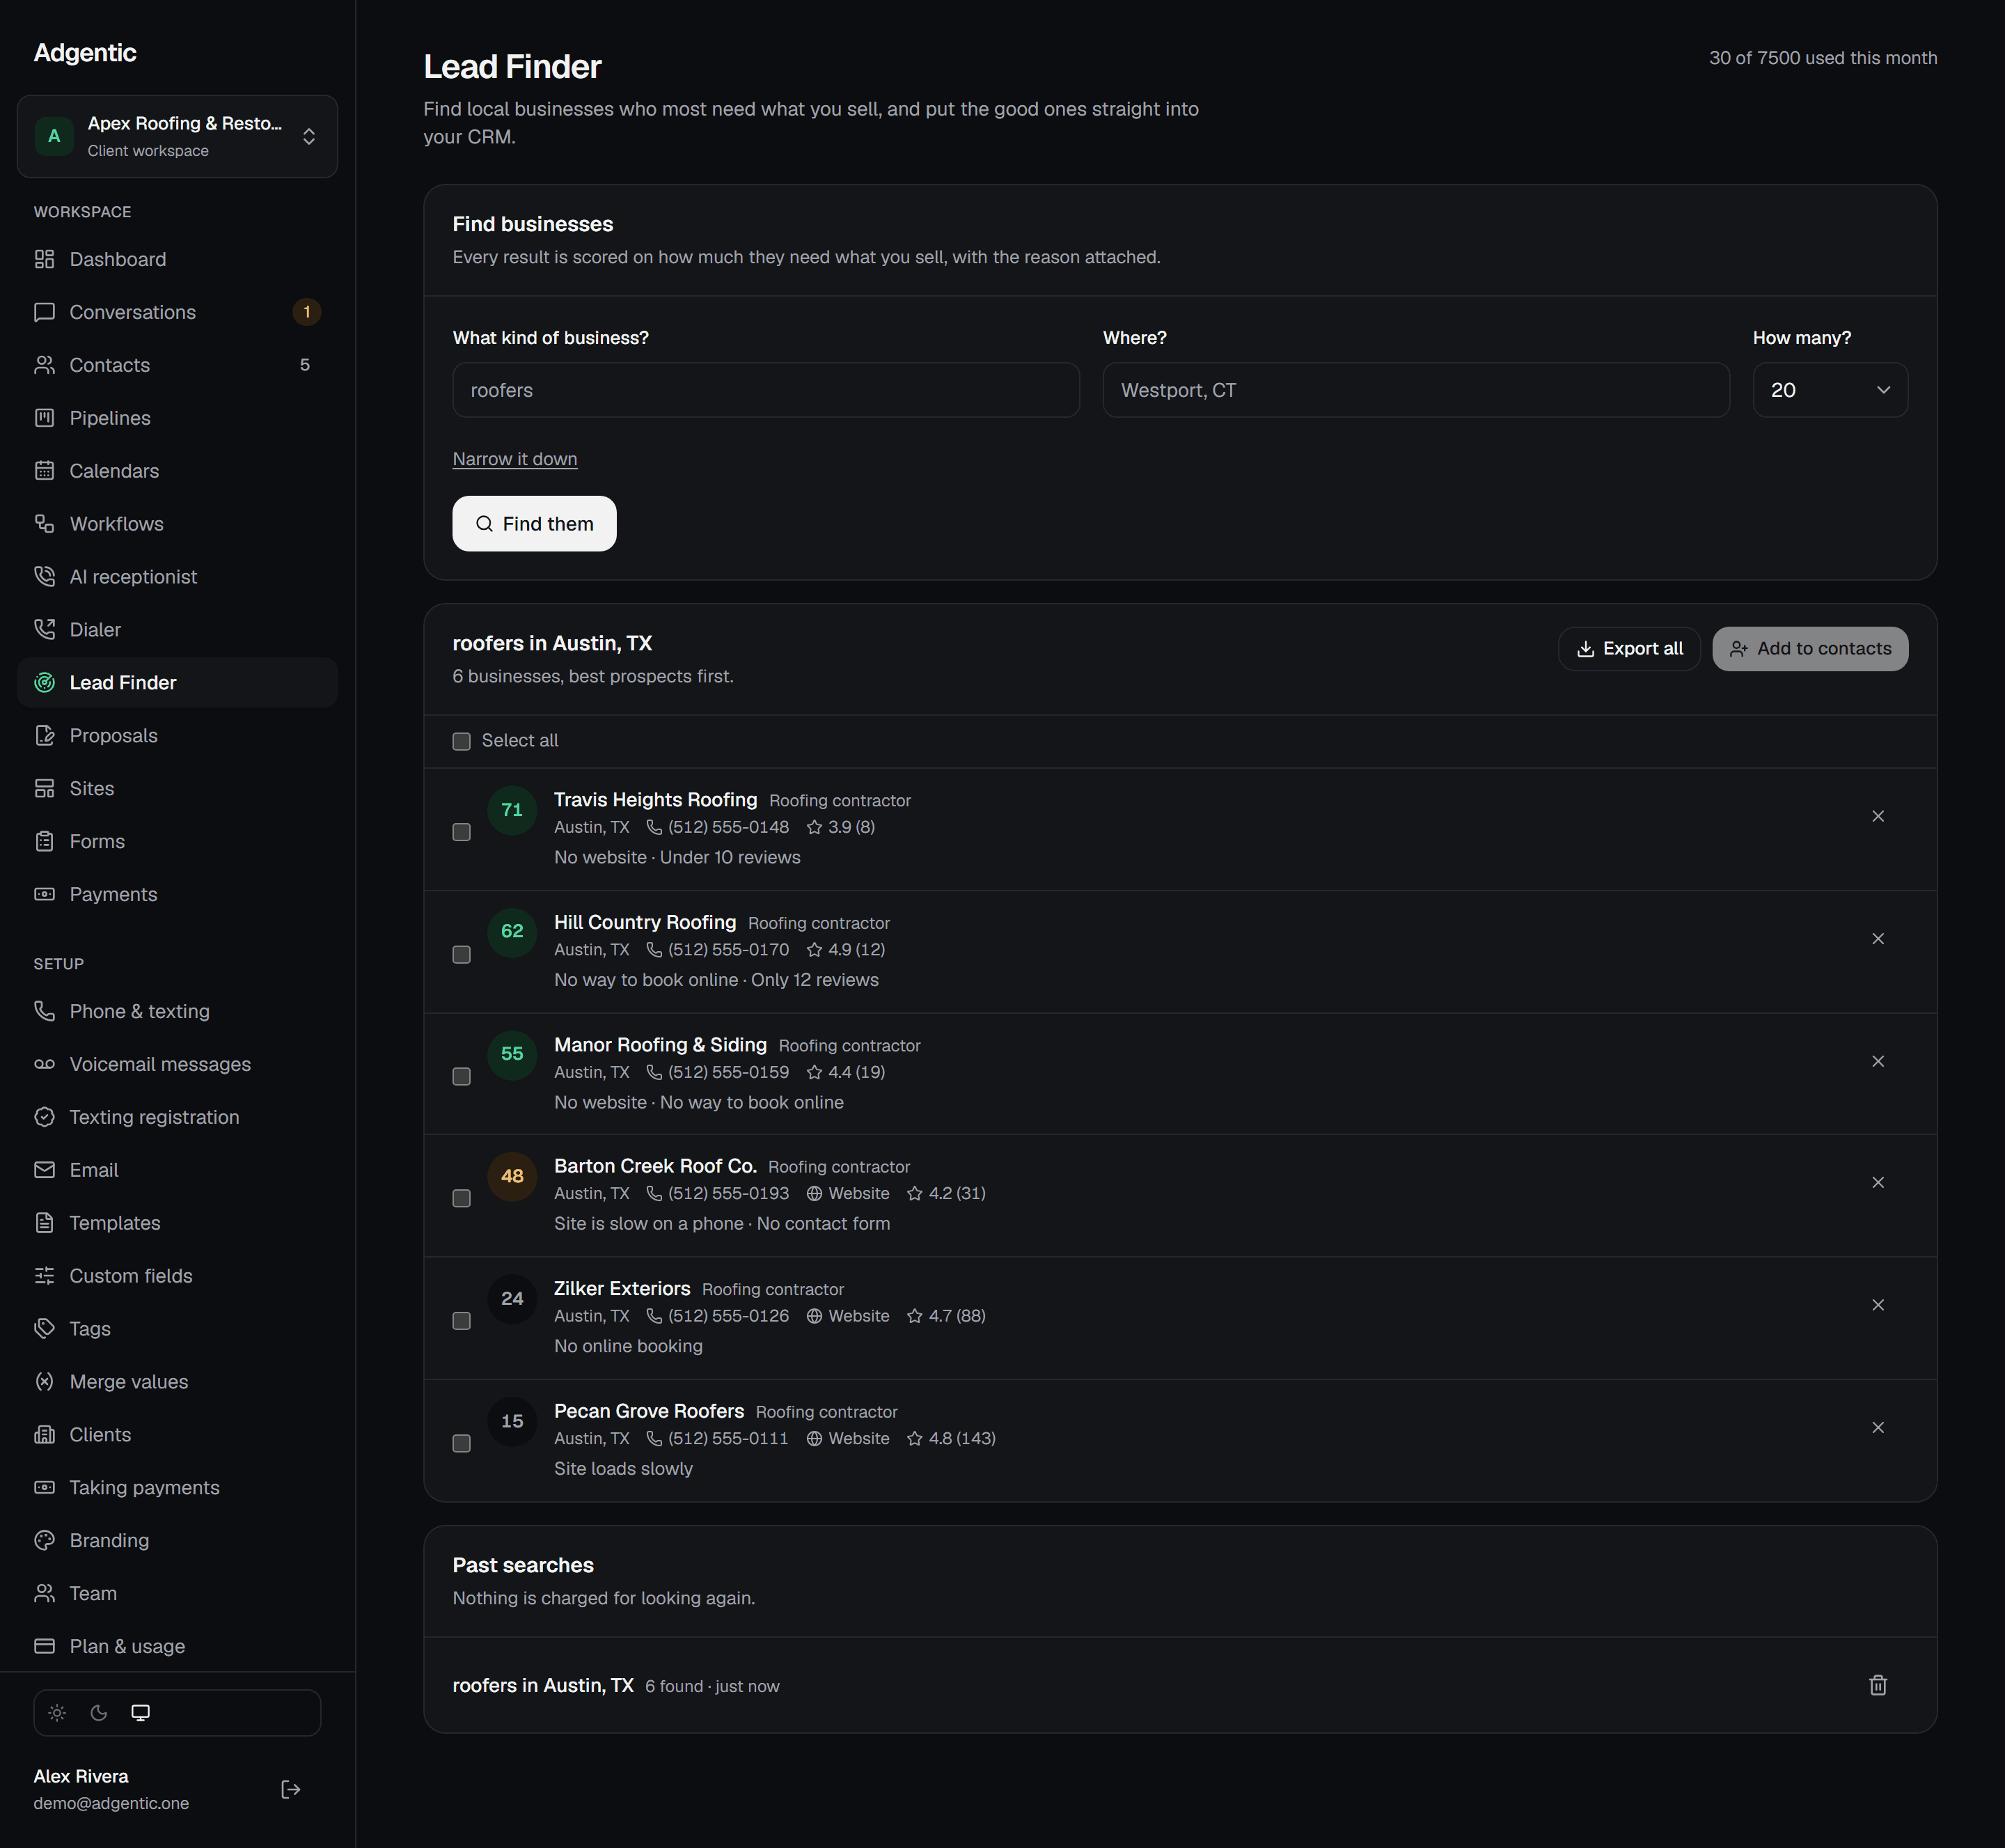This screenshot has height=1848, width=2005.
Task: Check the Hill Country Roofing checkbox
Action: (x=461, y=955)
